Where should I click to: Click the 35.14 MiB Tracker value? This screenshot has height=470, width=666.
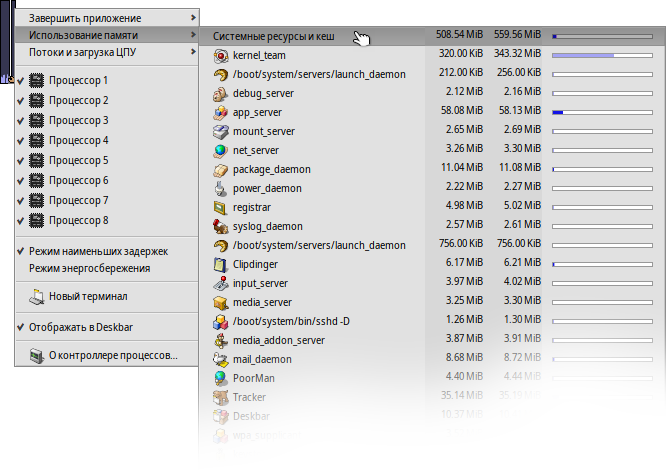pos(462,396)
